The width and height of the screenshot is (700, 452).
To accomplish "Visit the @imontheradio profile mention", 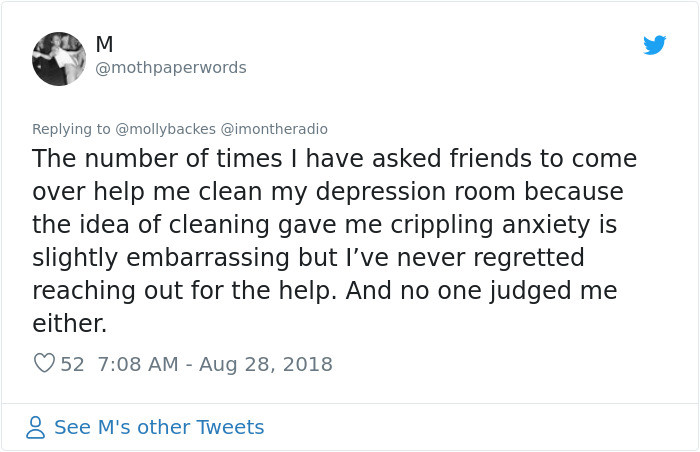I will (274, 129).
